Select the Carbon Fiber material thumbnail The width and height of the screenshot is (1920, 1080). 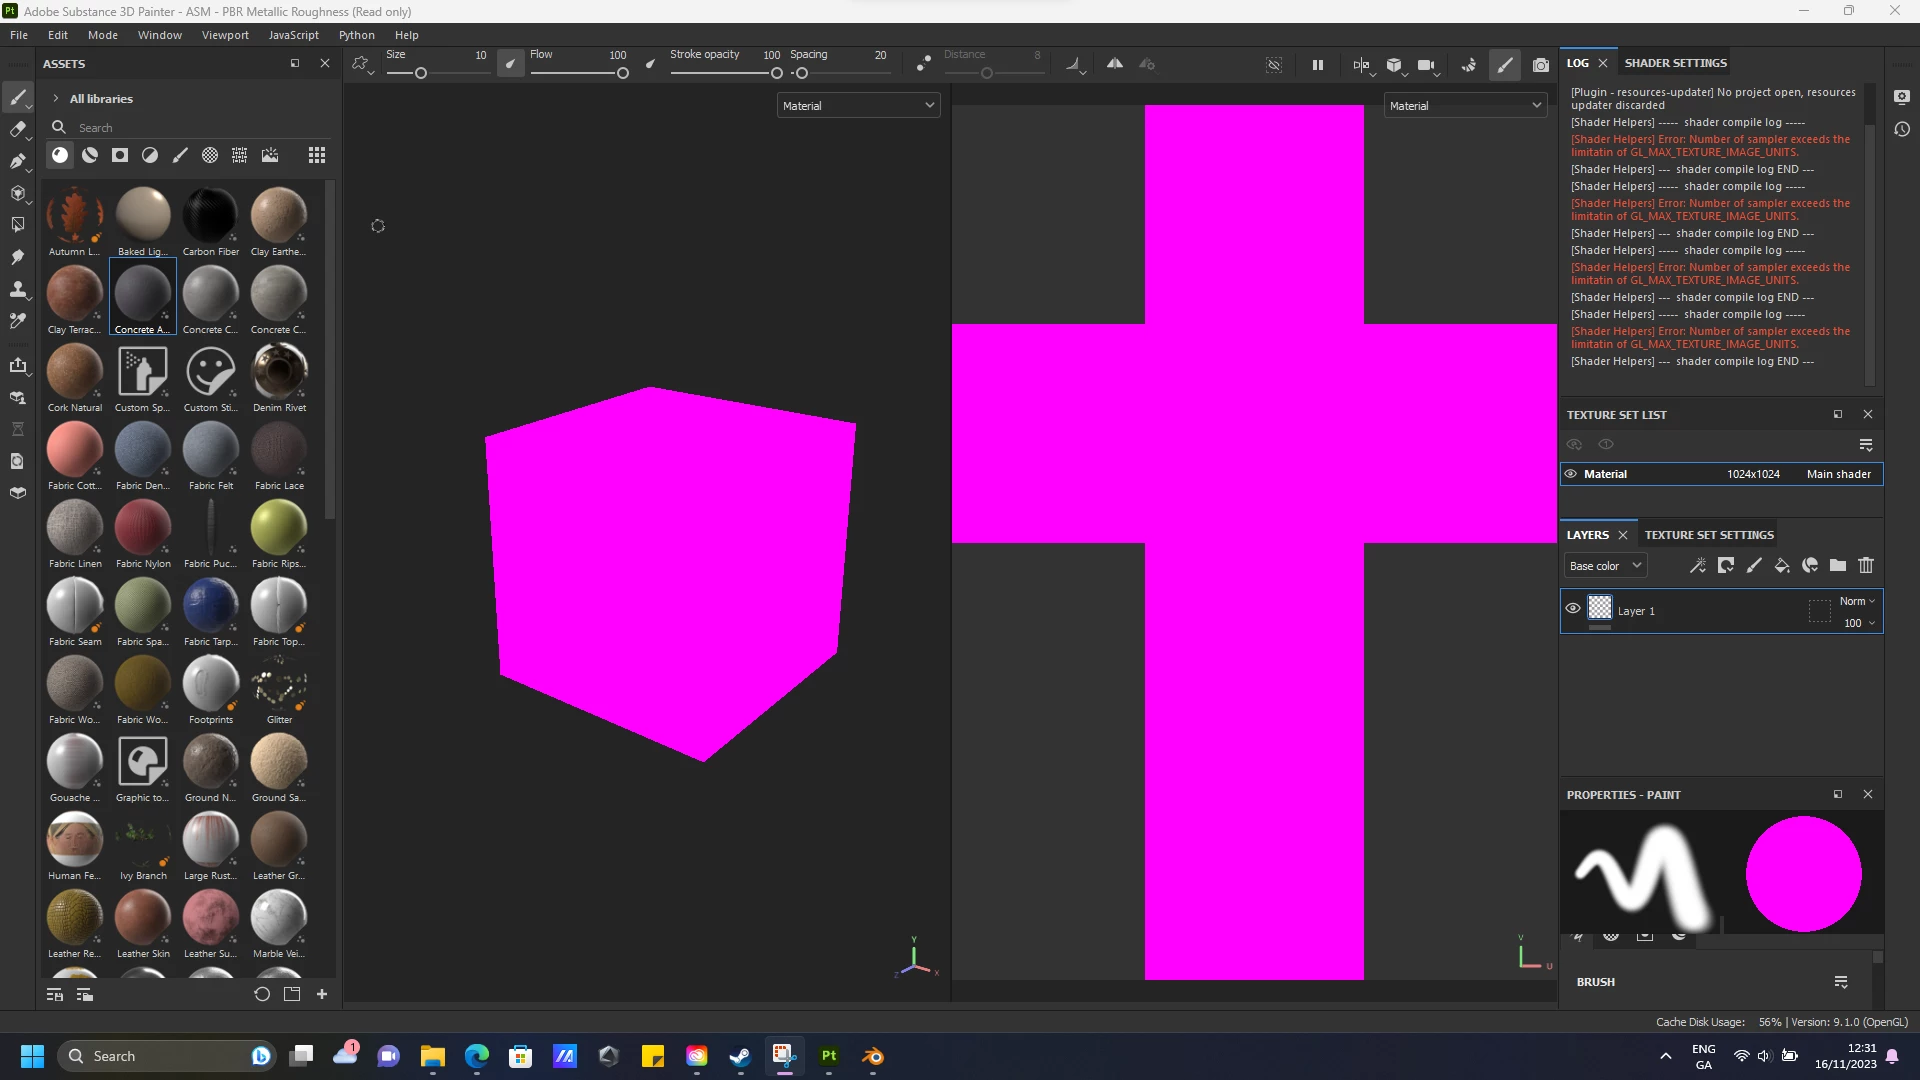(210, 215)
